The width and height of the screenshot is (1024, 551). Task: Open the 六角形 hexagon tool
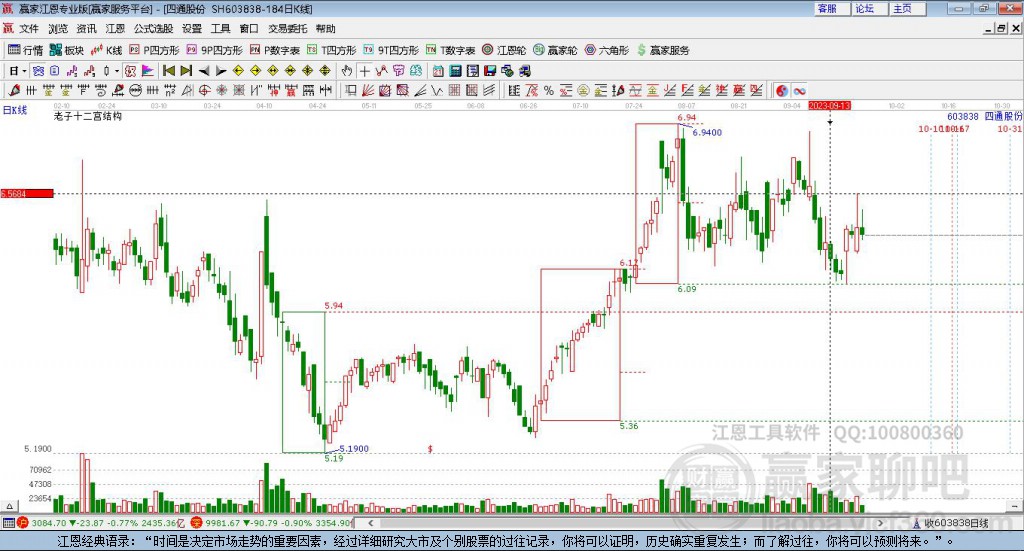pyautogui.click(x=607, y=50)
